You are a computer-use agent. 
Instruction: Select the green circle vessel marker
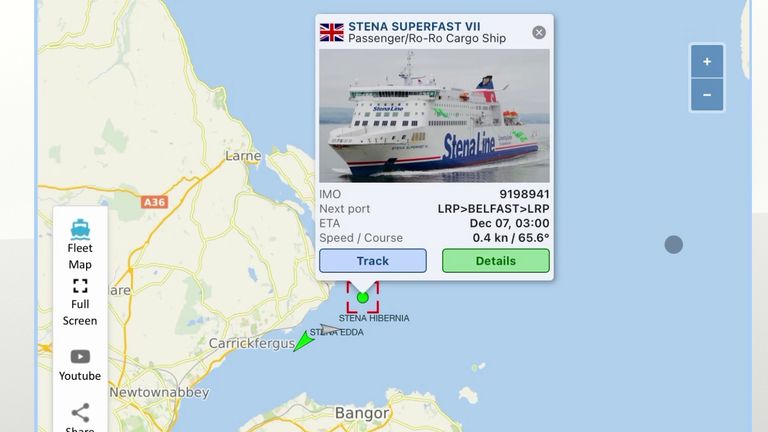click(x=362, y=297)
